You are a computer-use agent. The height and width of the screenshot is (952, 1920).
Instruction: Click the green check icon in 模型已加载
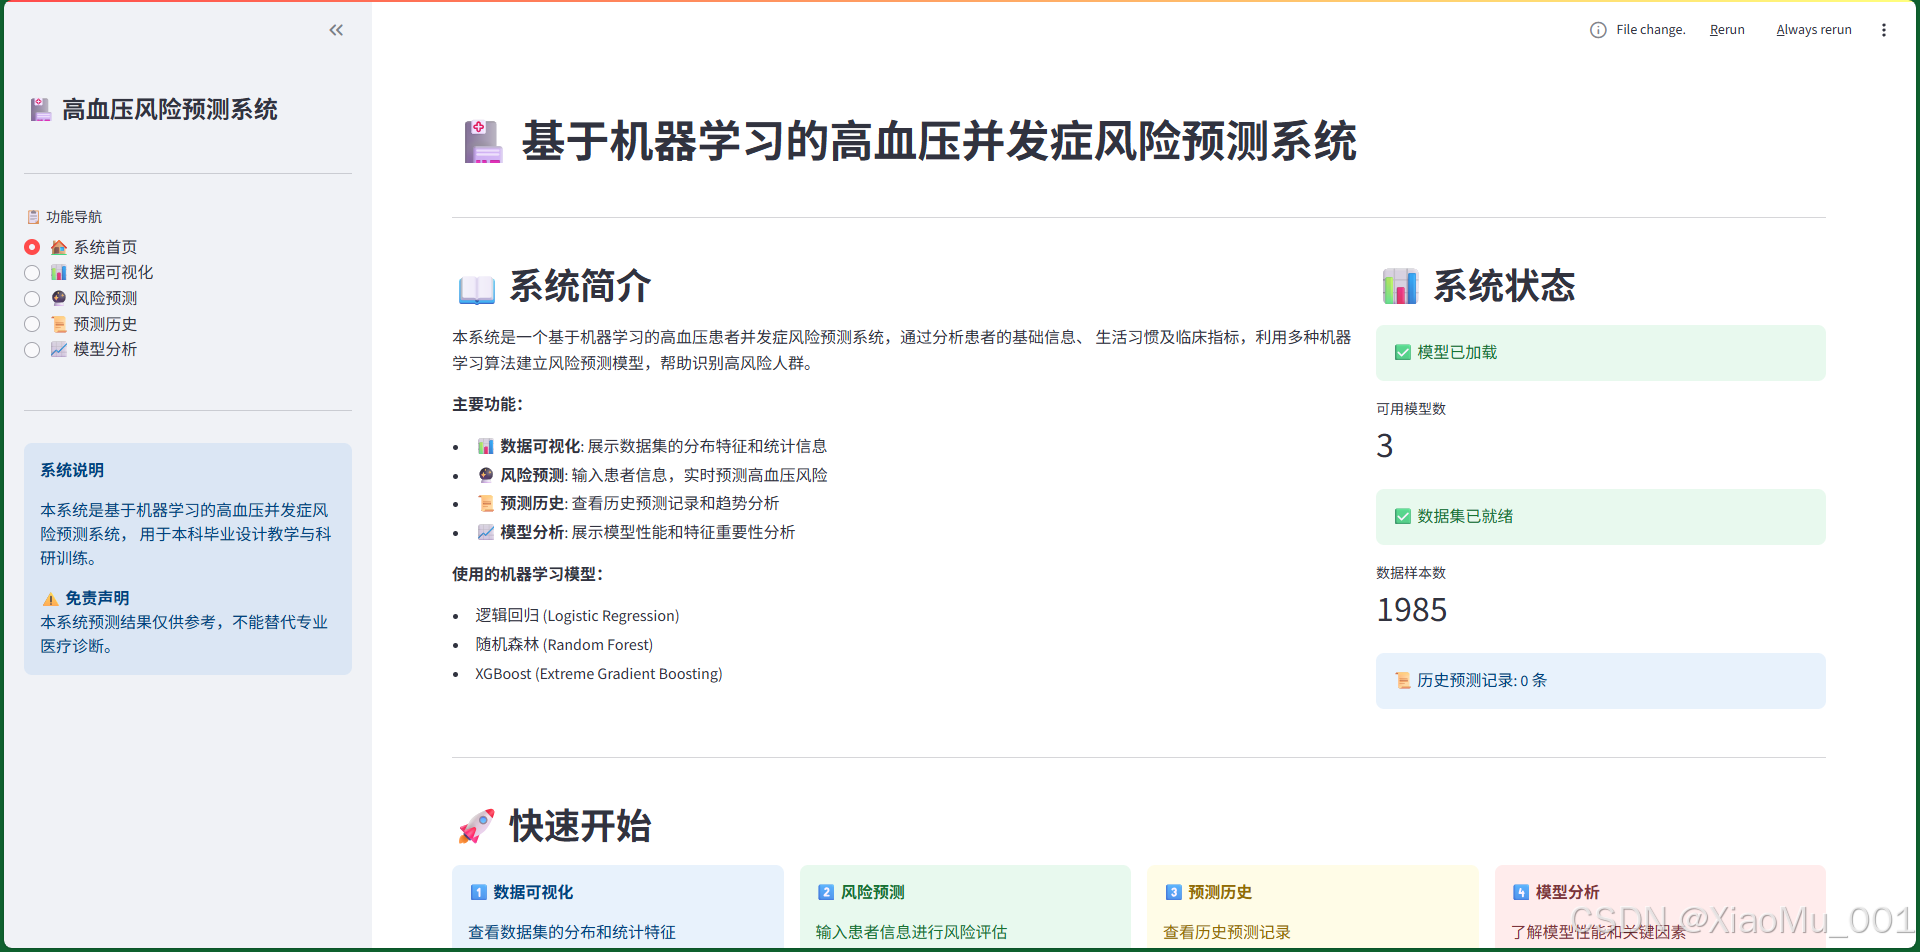[x=1401, y=352]
